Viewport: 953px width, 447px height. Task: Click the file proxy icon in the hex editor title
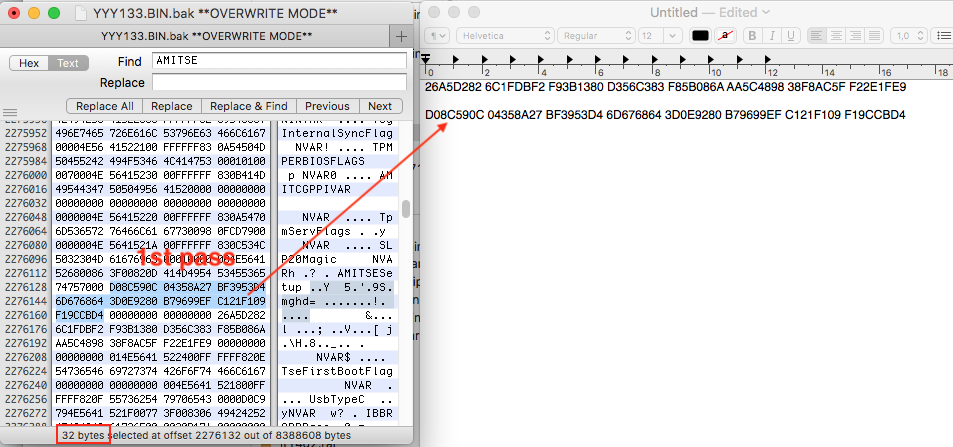click(81, 13)
